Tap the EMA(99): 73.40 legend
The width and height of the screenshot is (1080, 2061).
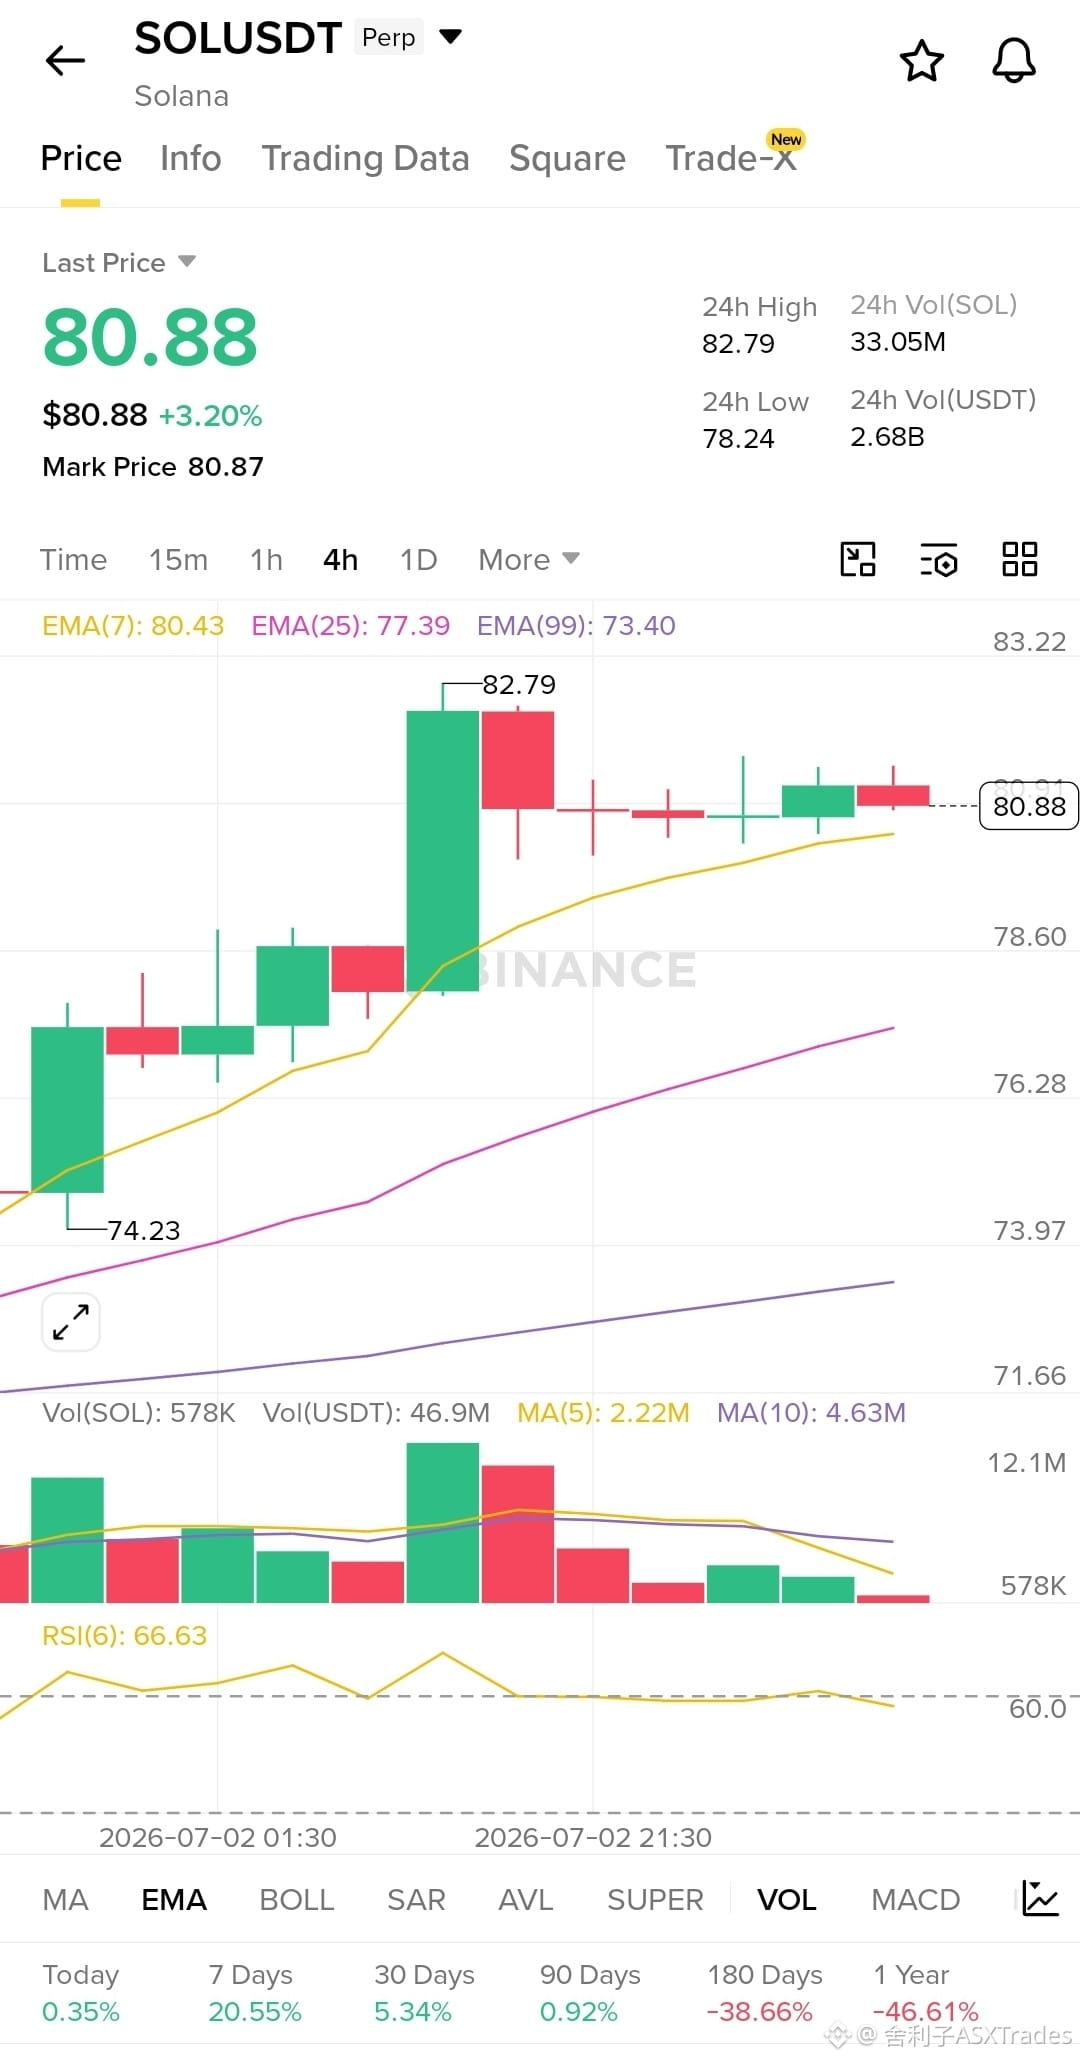pyautogui.click(x=576, y=625)
